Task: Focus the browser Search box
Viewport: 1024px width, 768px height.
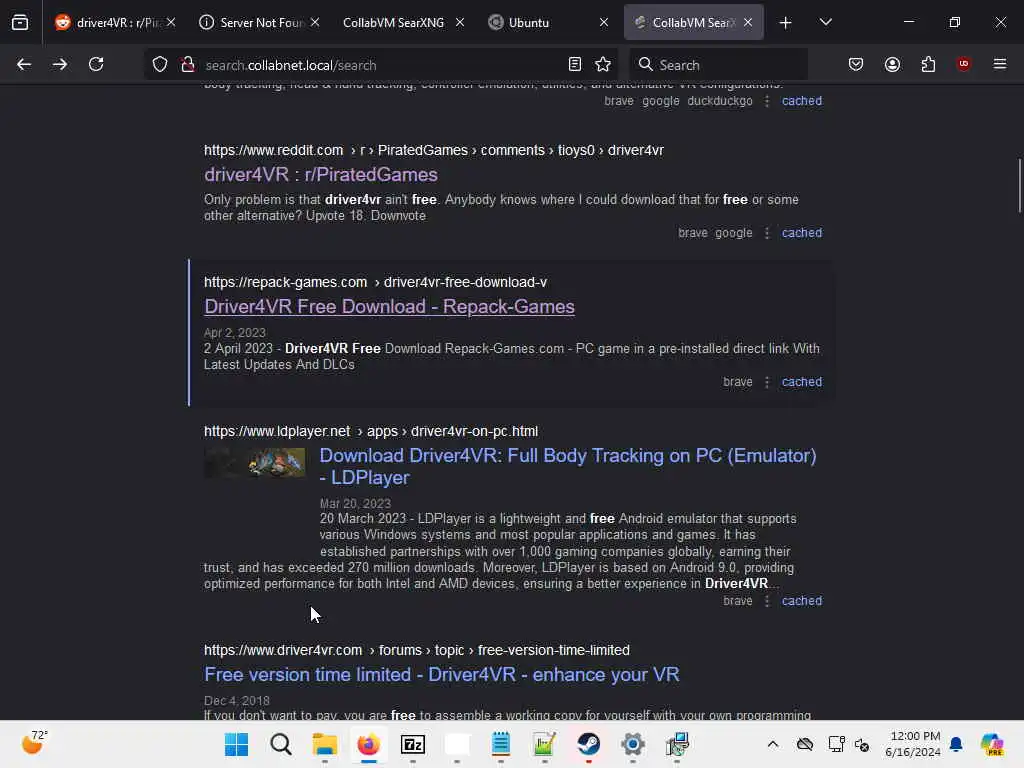Action: [x=718, y=65]
